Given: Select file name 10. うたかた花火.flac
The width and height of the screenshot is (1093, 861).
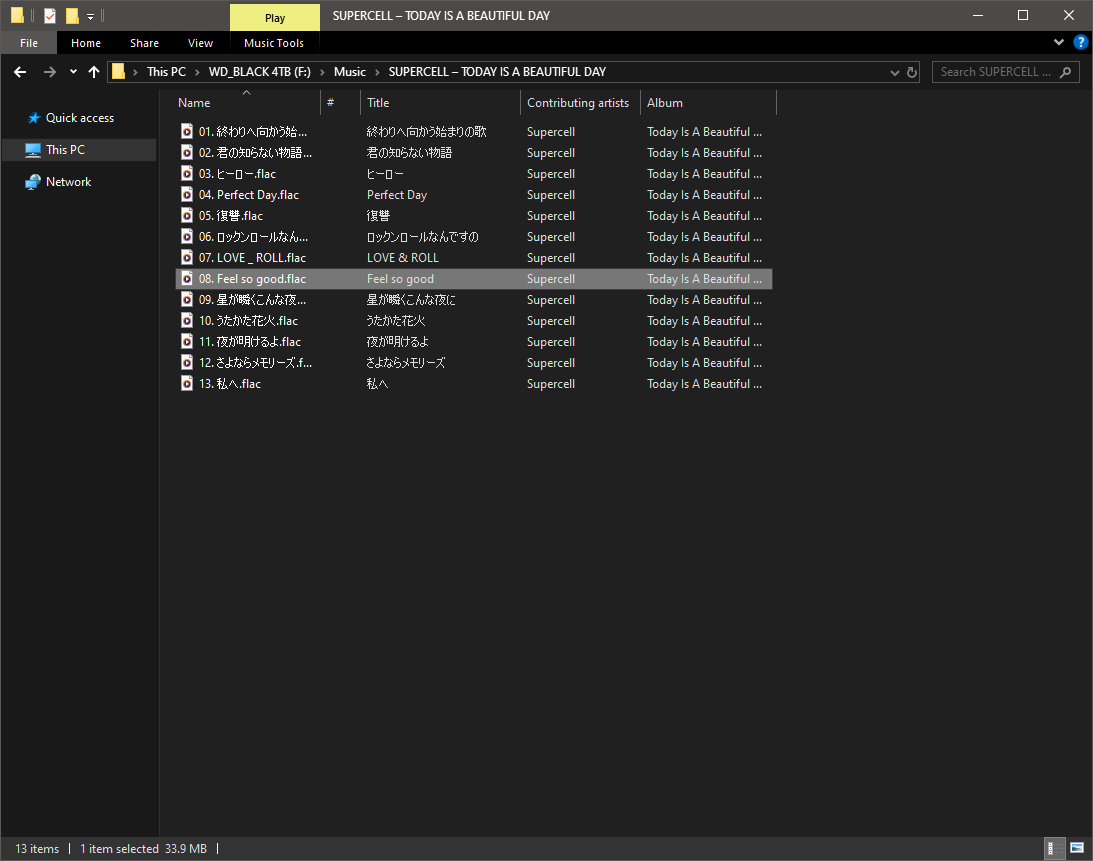Looking at the screenshot, I should click(248, 321).
